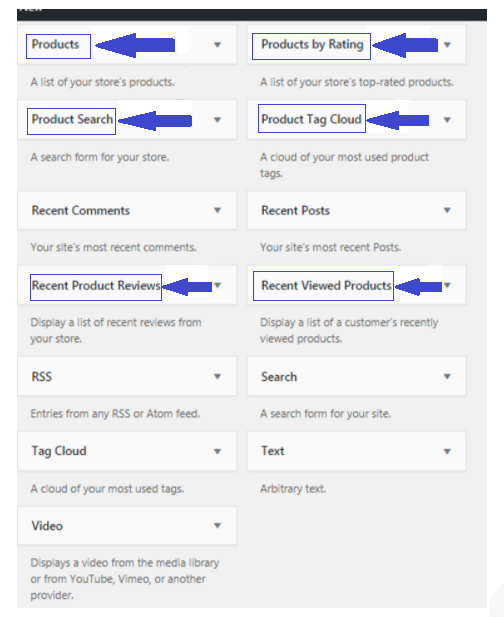Click the Product Search widget title

click(x=72, y=119)
